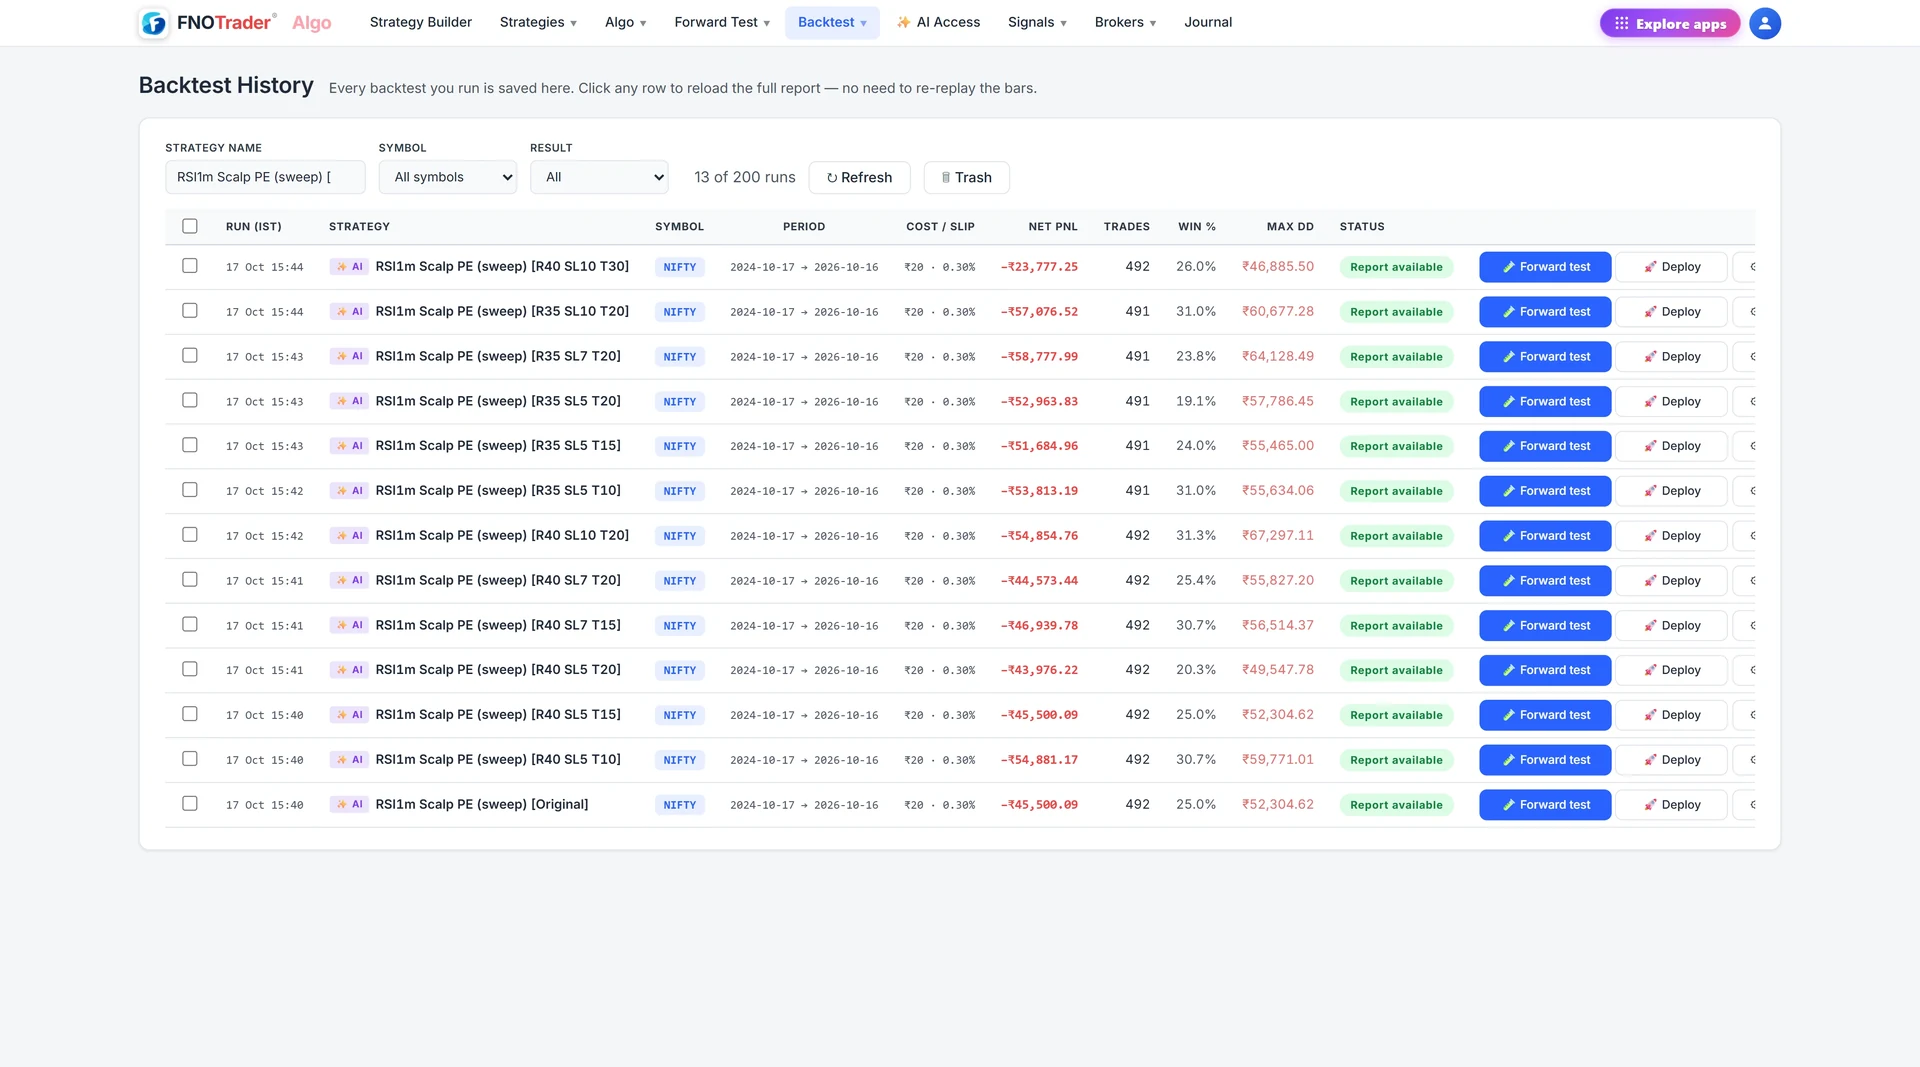Image resolution: width=1920 pixels, height=1067 pixels.
Task: Click the Trash button
Action: (x=966, y=177)
